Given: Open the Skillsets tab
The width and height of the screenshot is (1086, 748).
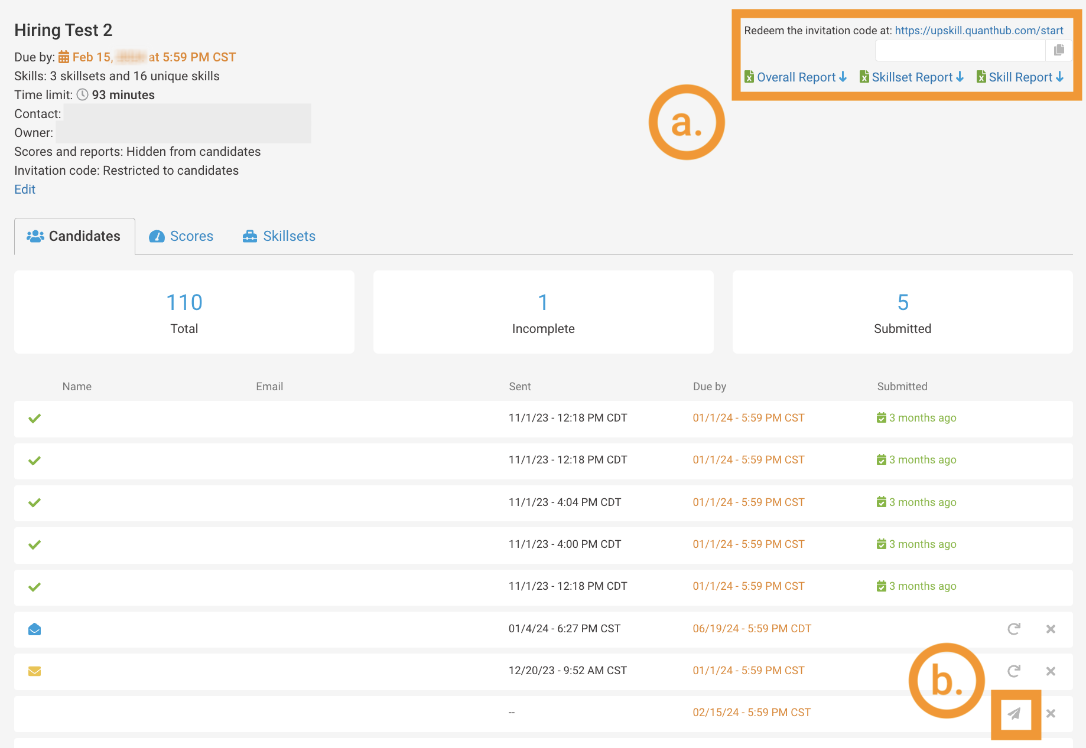Looking at the screenshot, I should tap(279, 236).
